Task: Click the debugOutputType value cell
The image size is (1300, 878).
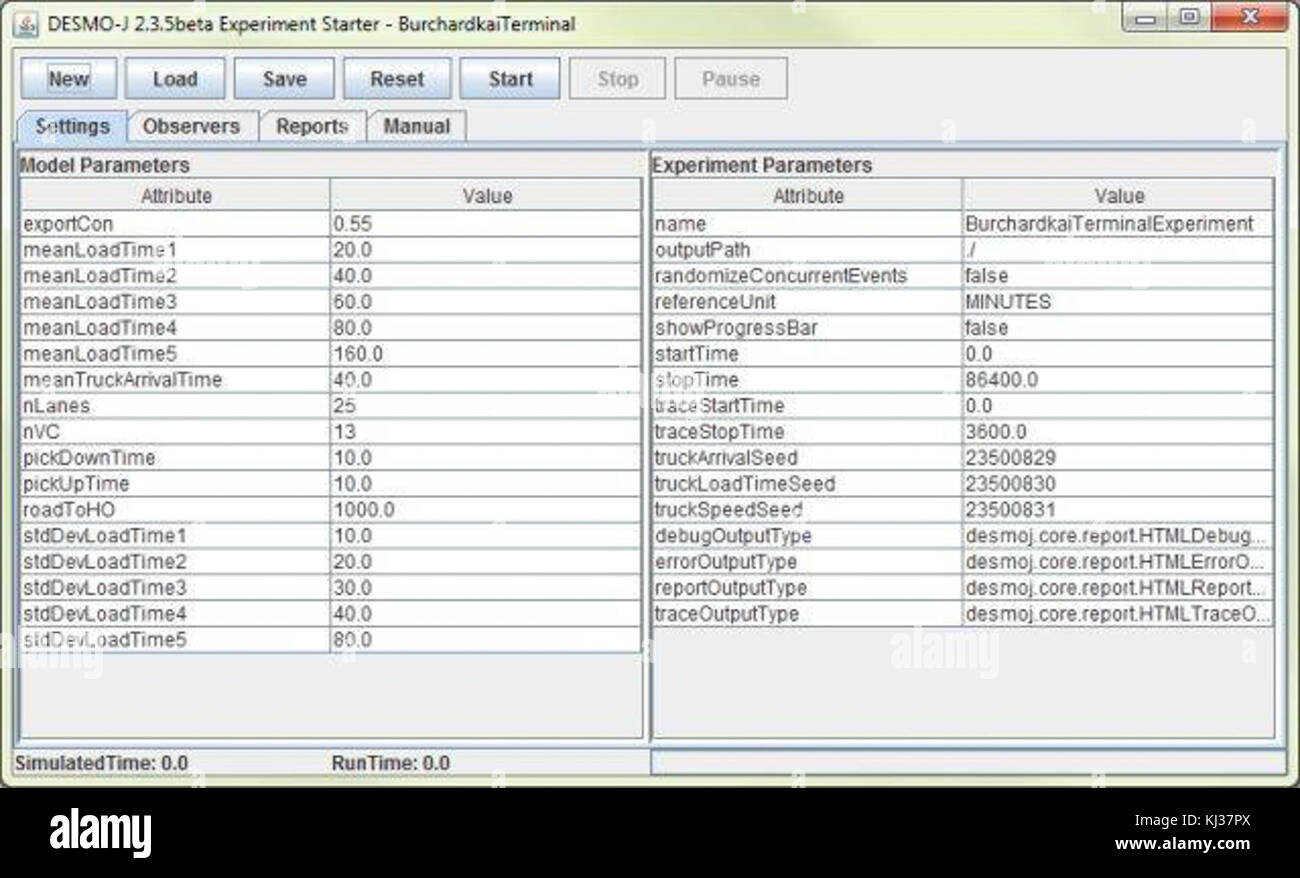Action: coord(1119,536)
